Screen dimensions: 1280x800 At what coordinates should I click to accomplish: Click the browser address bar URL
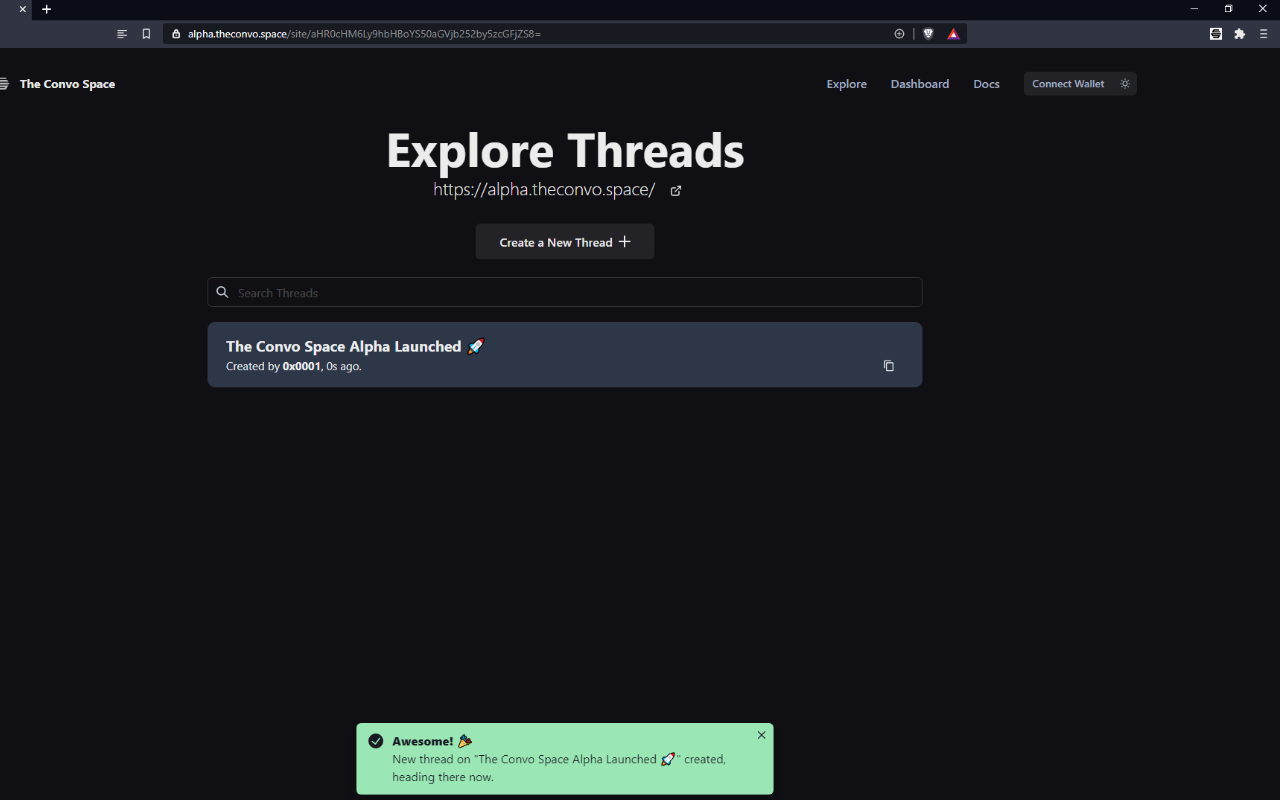(364, 33)
